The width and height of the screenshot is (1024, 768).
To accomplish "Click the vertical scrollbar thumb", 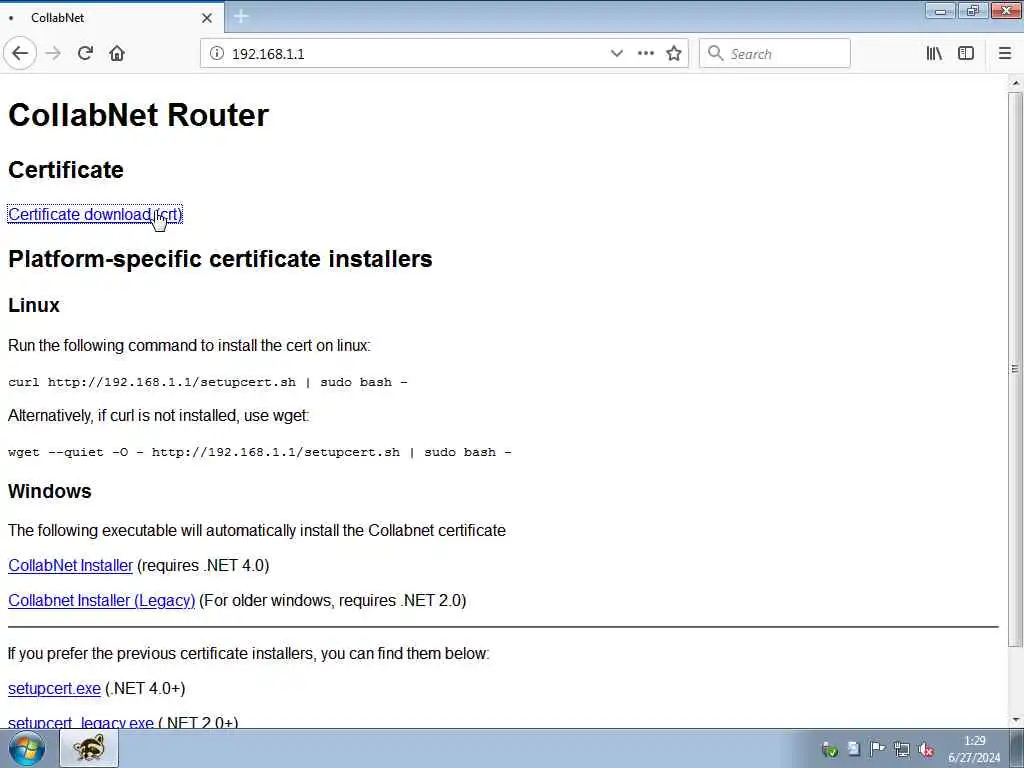I will (1015, 369).
